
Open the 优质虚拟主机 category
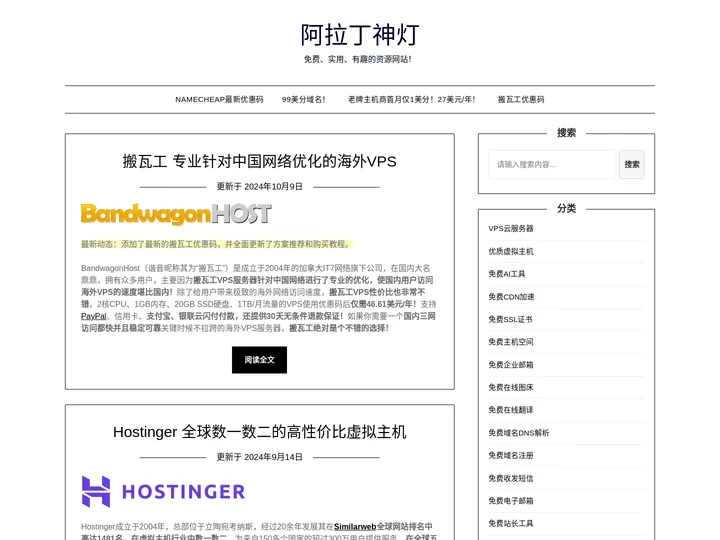511,251
